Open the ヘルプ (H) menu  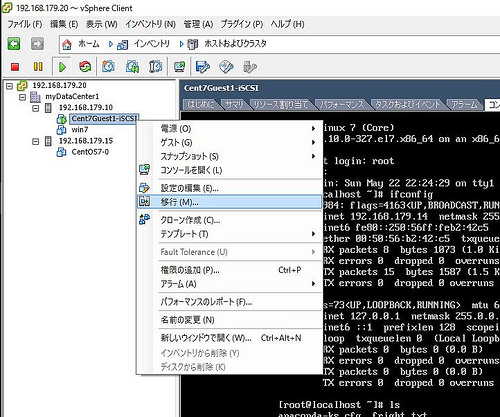[x=287, y=24]
